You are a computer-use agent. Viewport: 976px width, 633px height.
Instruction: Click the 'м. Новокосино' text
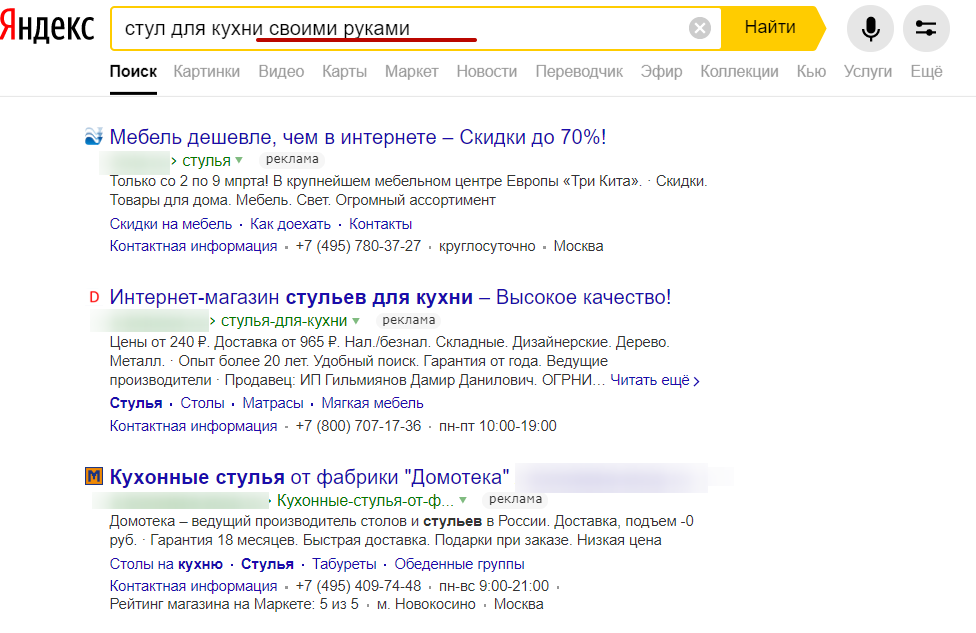(426, 604)
